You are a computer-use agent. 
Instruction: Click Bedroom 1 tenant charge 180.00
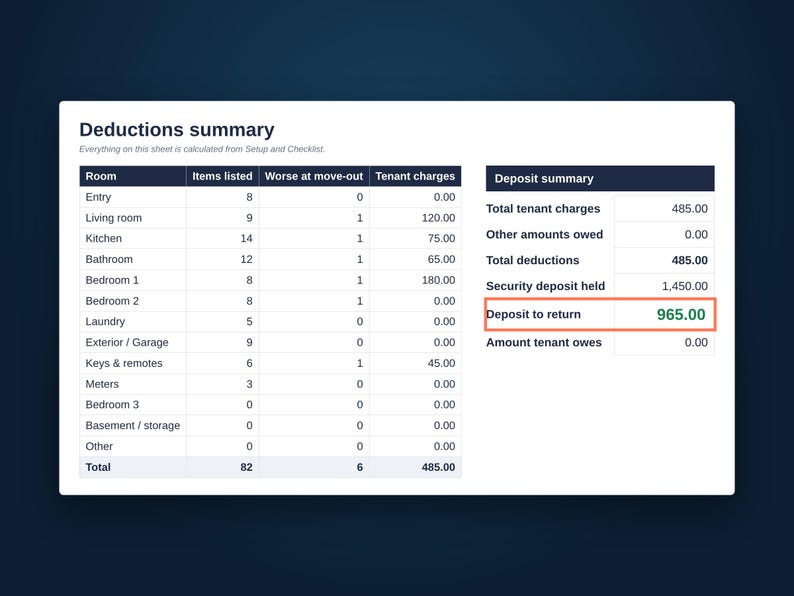pyautogui.click(x=439, y=280)
